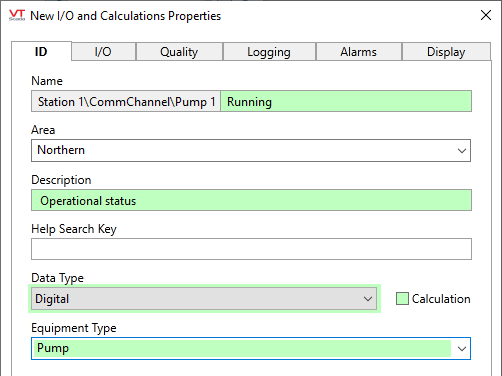This screenshot has width=502, height=376.
Task: Open the Quality tab
Action: click(x=179, y=52)
